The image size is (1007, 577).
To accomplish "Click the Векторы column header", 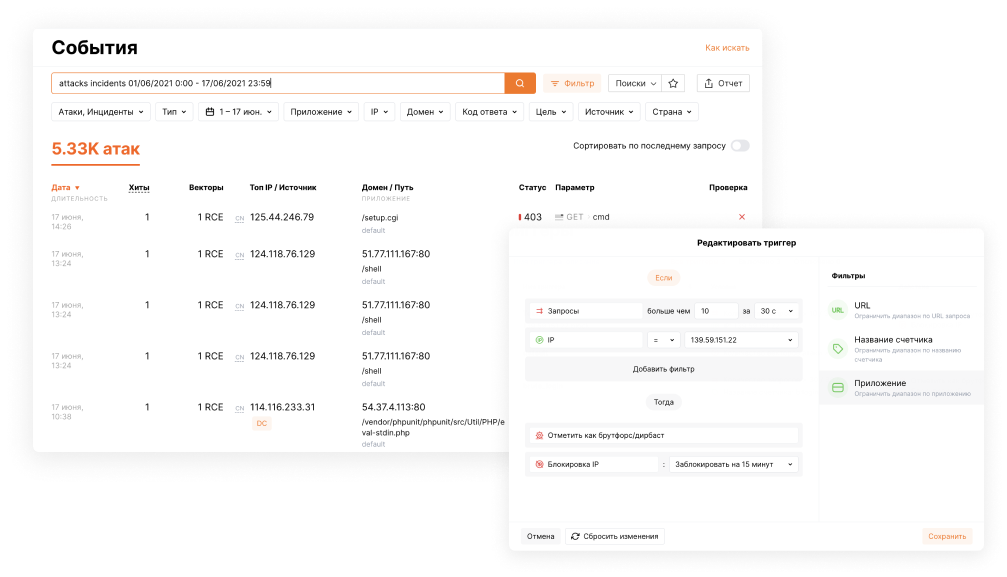I will [x=206, y=188].
